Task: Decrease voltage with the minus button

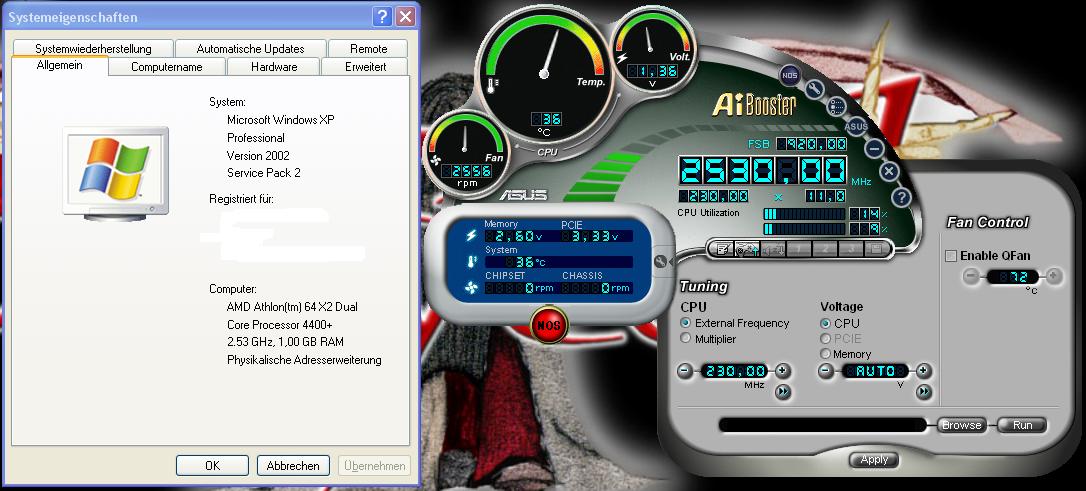Action: tap(826, 371)
